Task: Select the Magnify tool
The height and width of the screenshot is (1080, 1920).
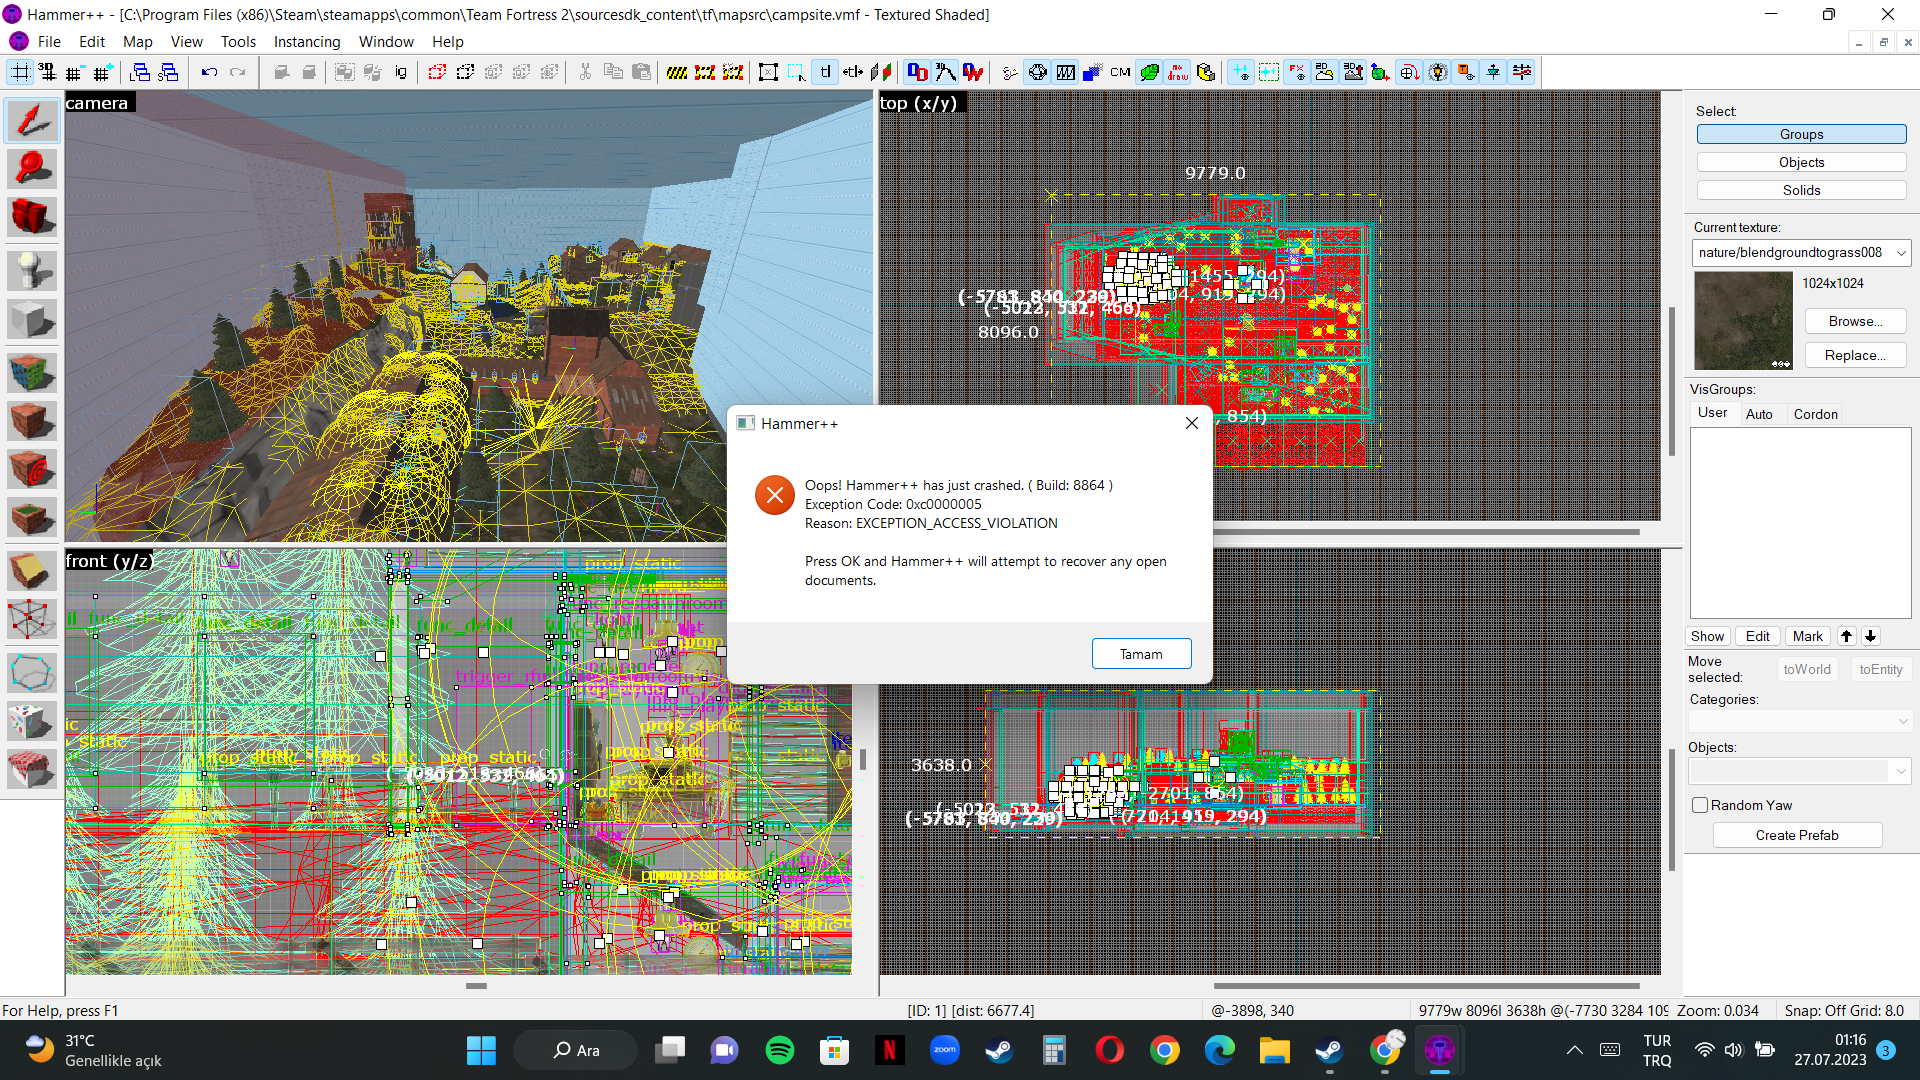Action: pos(32,169)
